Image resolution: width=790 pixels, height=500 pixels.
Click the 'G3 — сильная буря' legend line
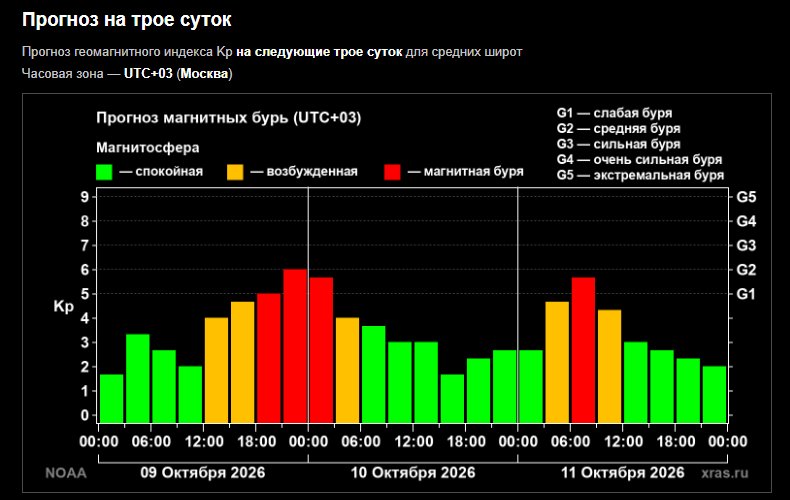618,144
